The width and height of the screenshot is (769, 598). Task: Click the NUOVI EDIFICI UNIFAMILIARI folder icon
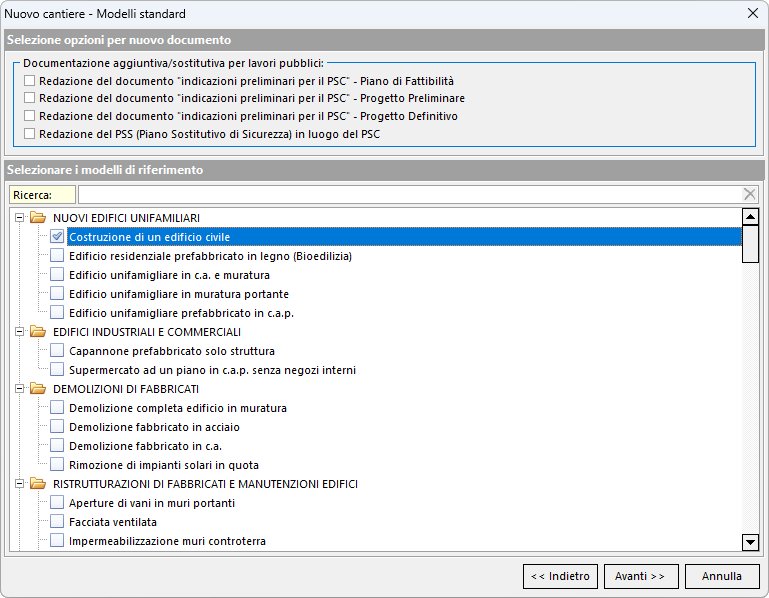click(39, 218)
